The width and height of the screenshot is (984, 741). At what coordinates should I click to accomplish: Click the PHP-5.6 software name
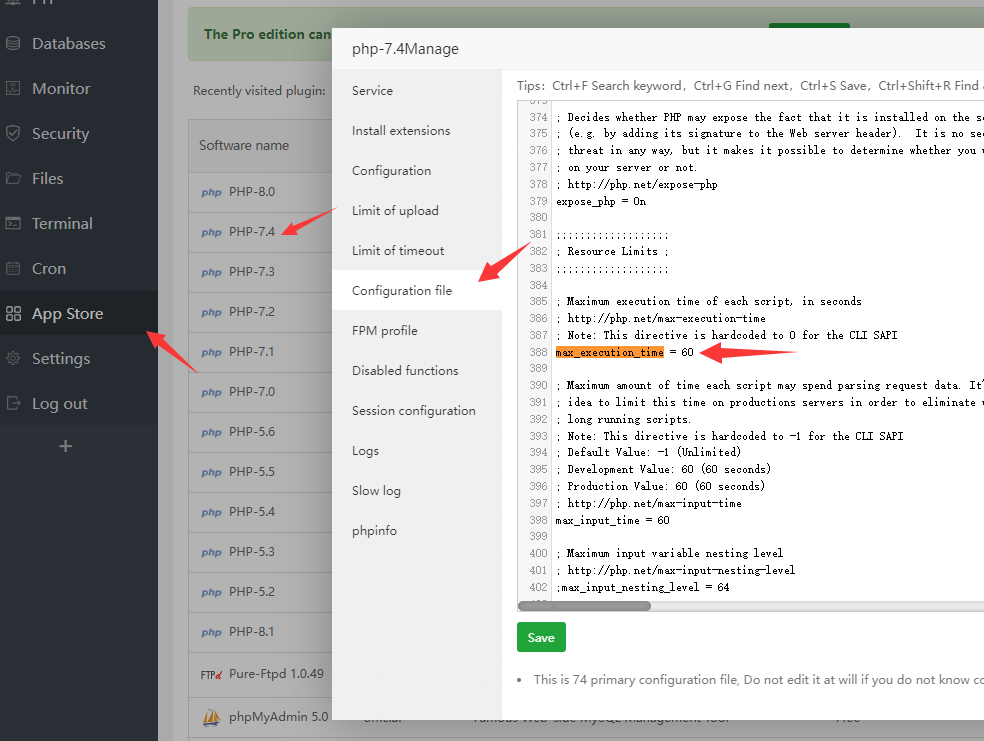[x=252, y=432]
